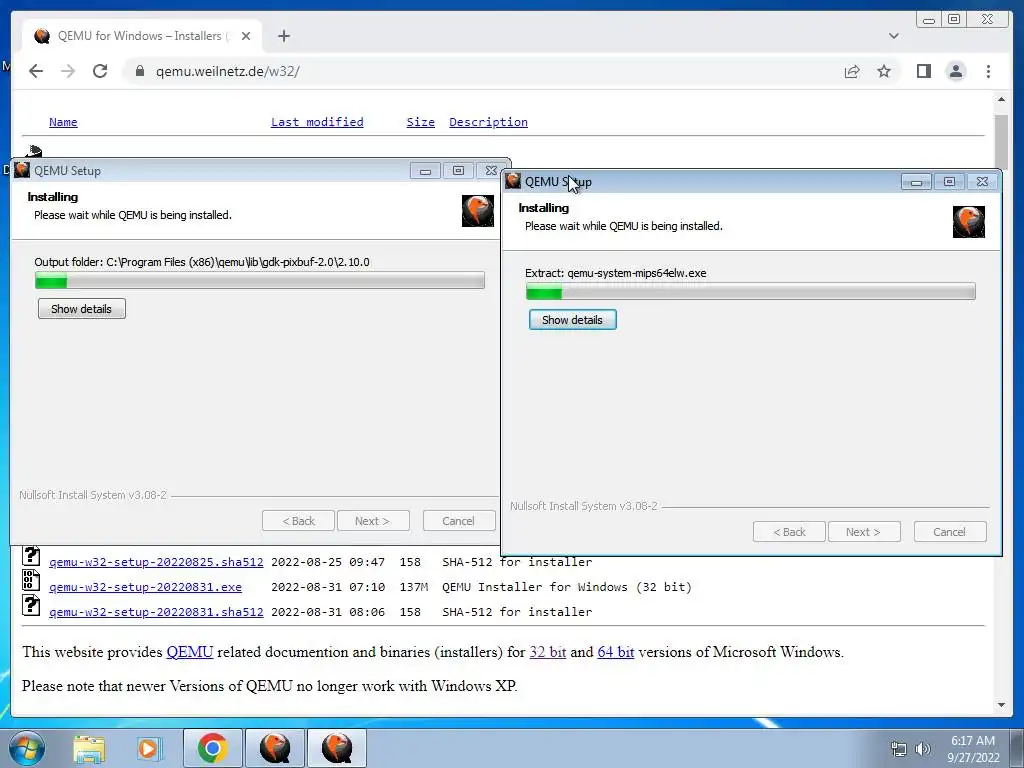Follow the QEMU link in the paragraph
The height and width of the screenshot is (768, 1024).
click(189, 652)
